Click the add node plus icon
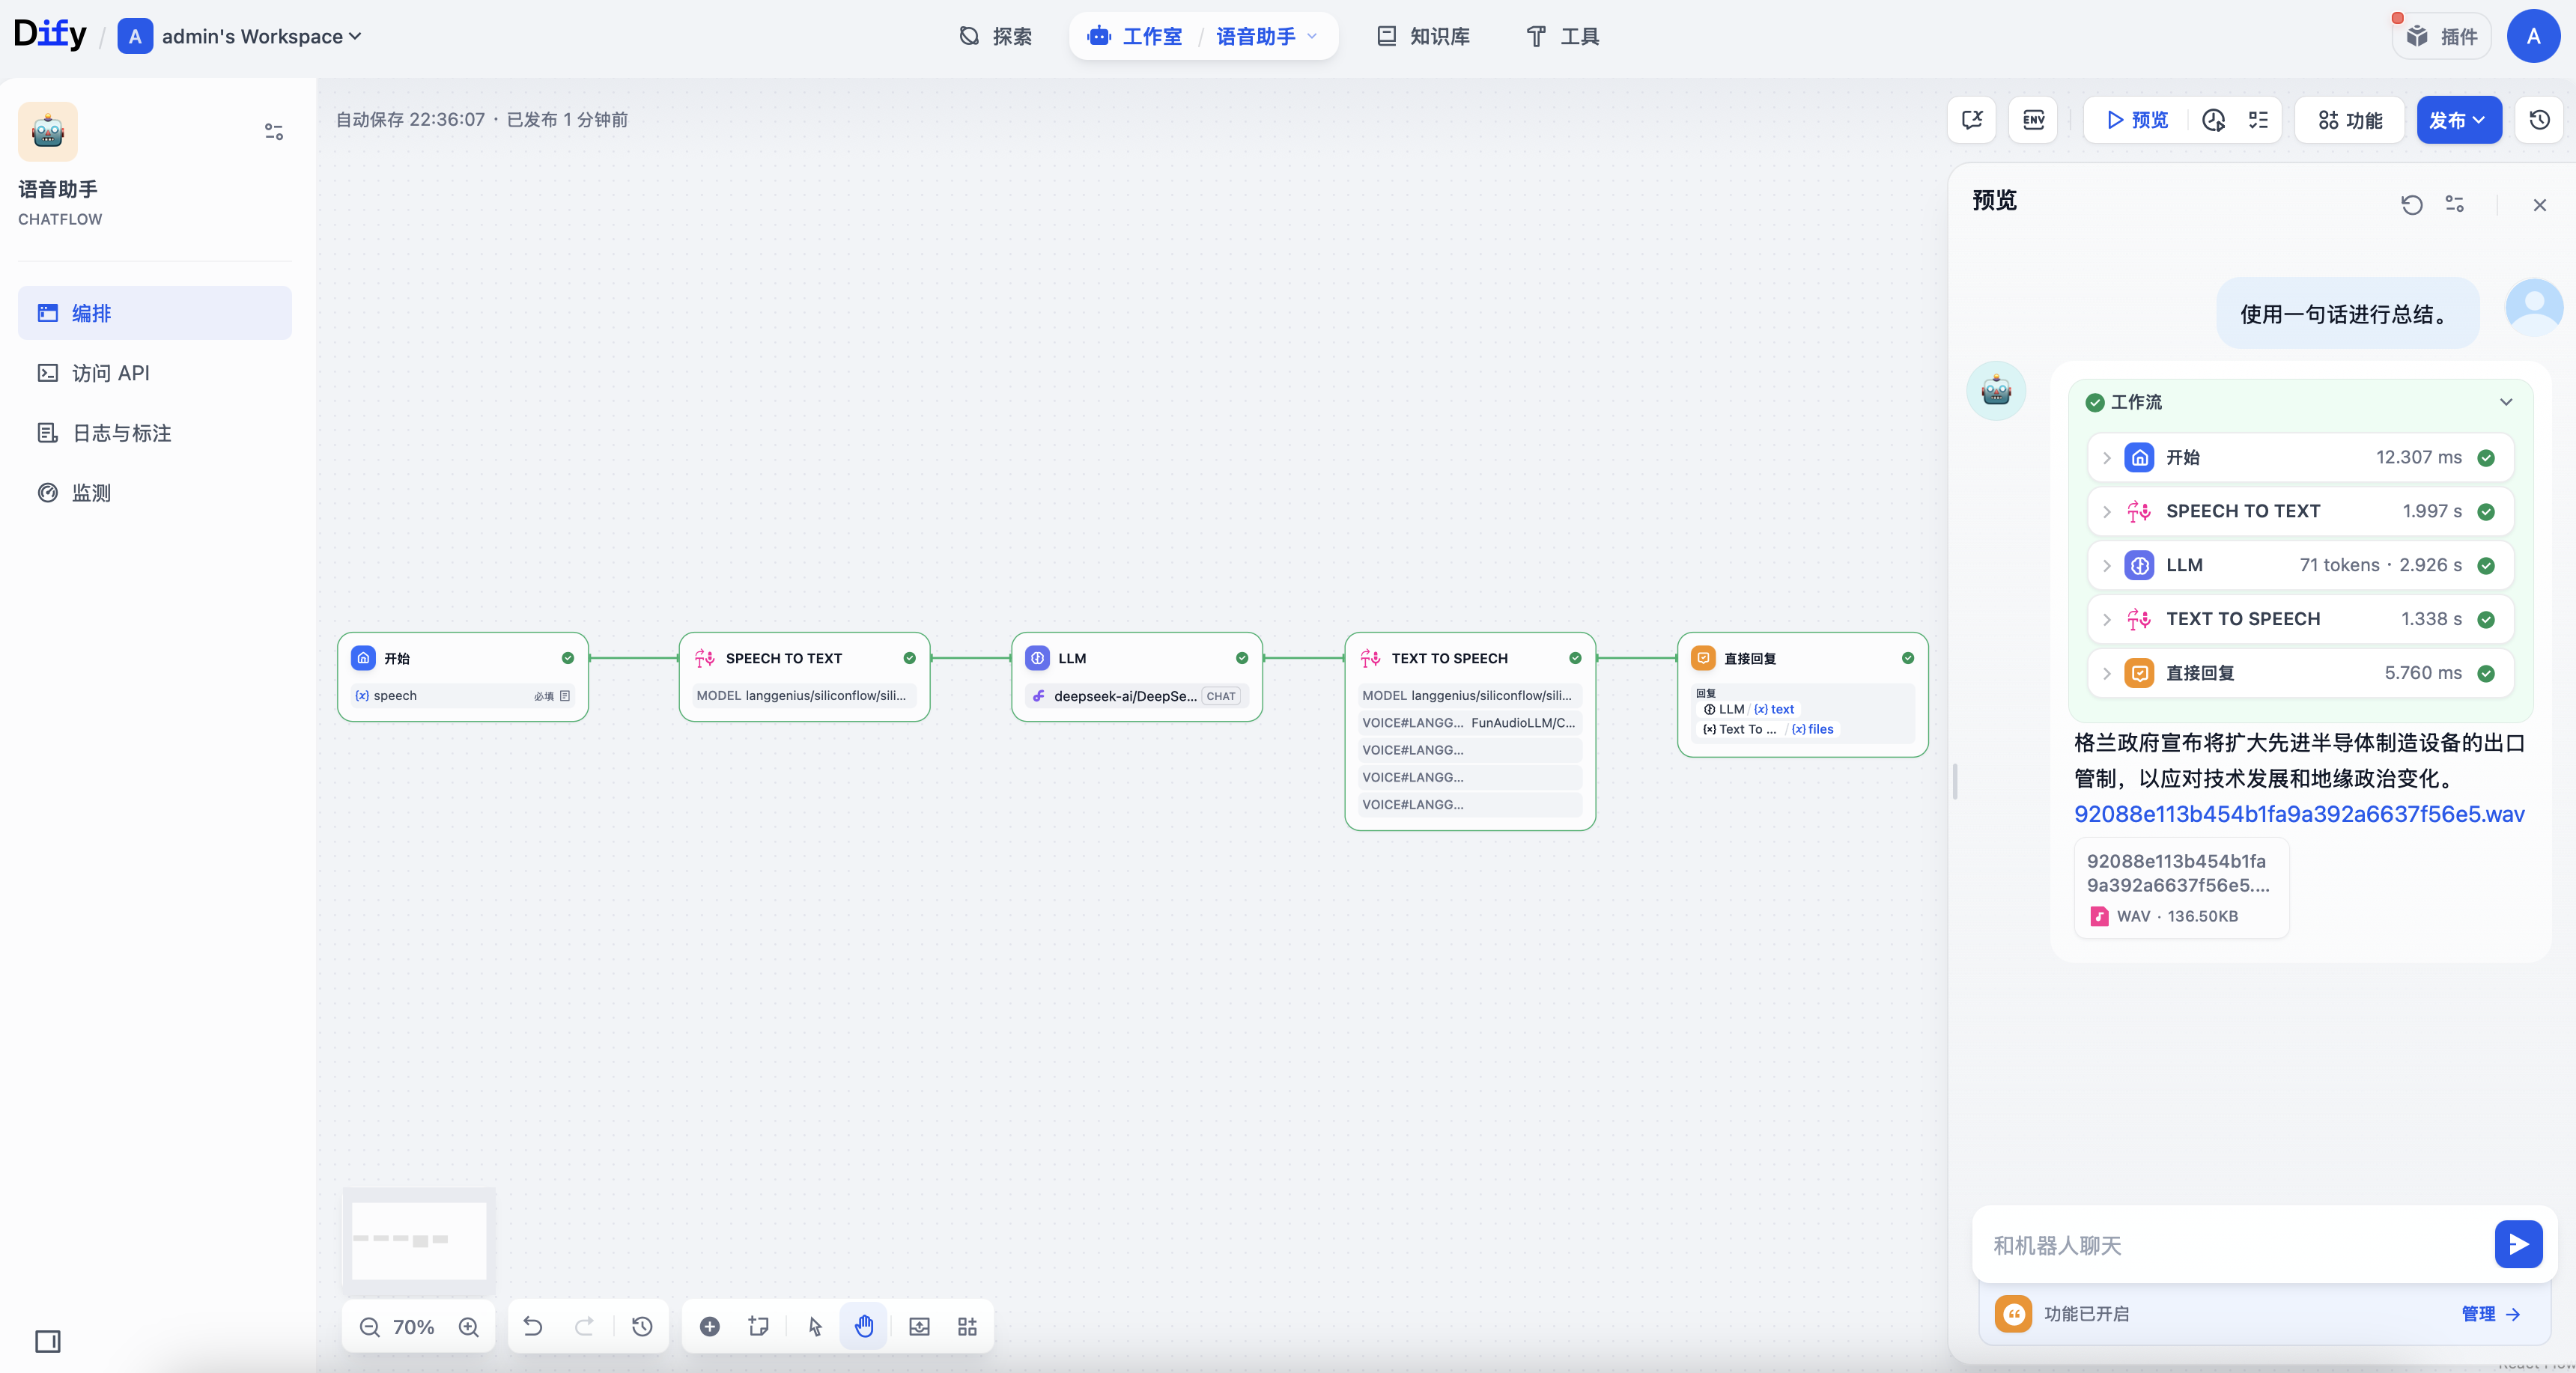 709,1327
